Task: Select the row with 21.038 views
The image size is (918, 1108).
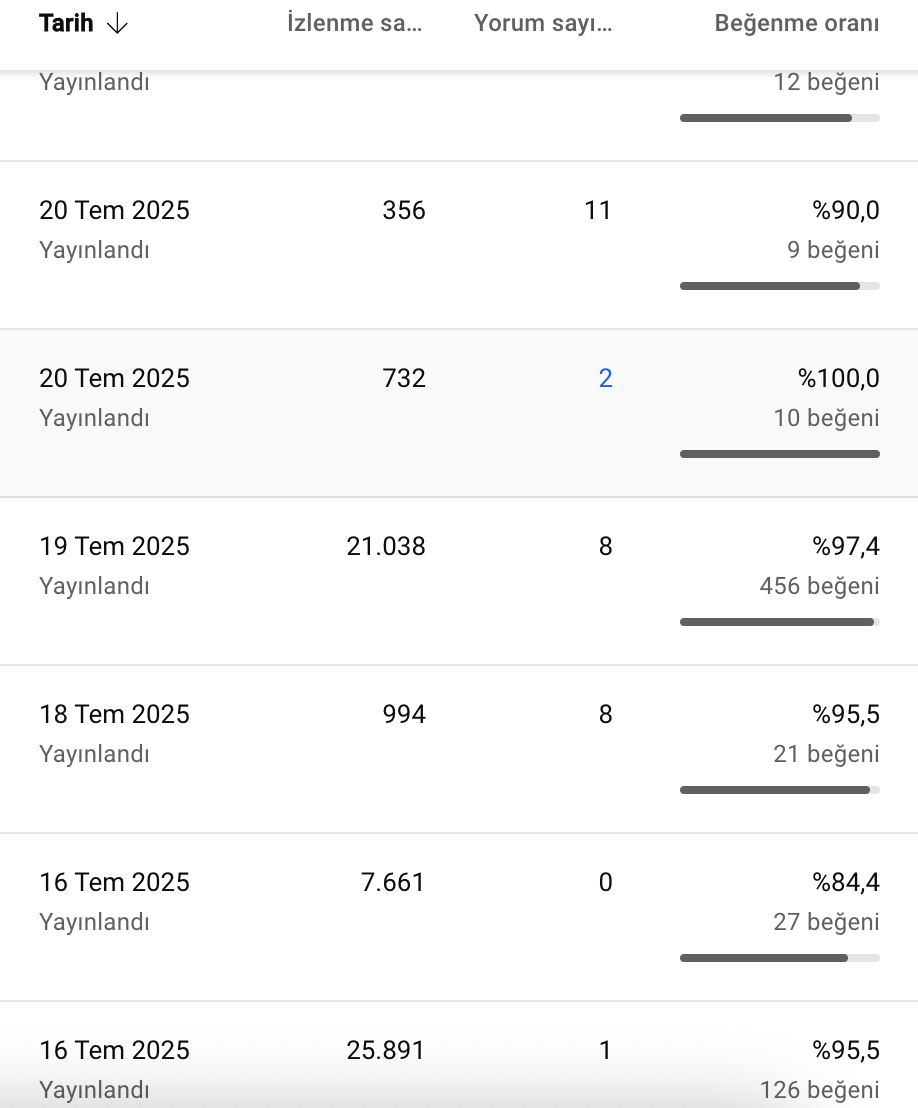Action: 459,581
